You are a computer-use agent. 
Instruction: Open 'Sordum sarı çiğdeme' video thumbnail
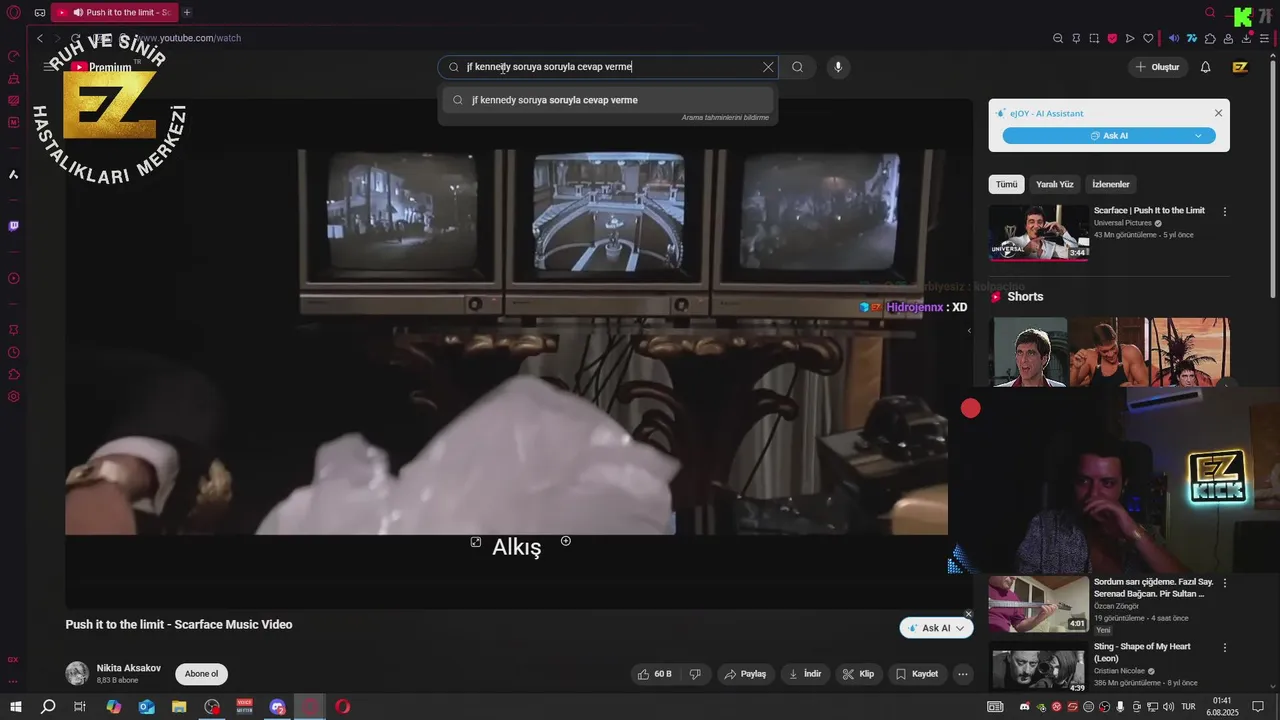[x=1039, y=603]
